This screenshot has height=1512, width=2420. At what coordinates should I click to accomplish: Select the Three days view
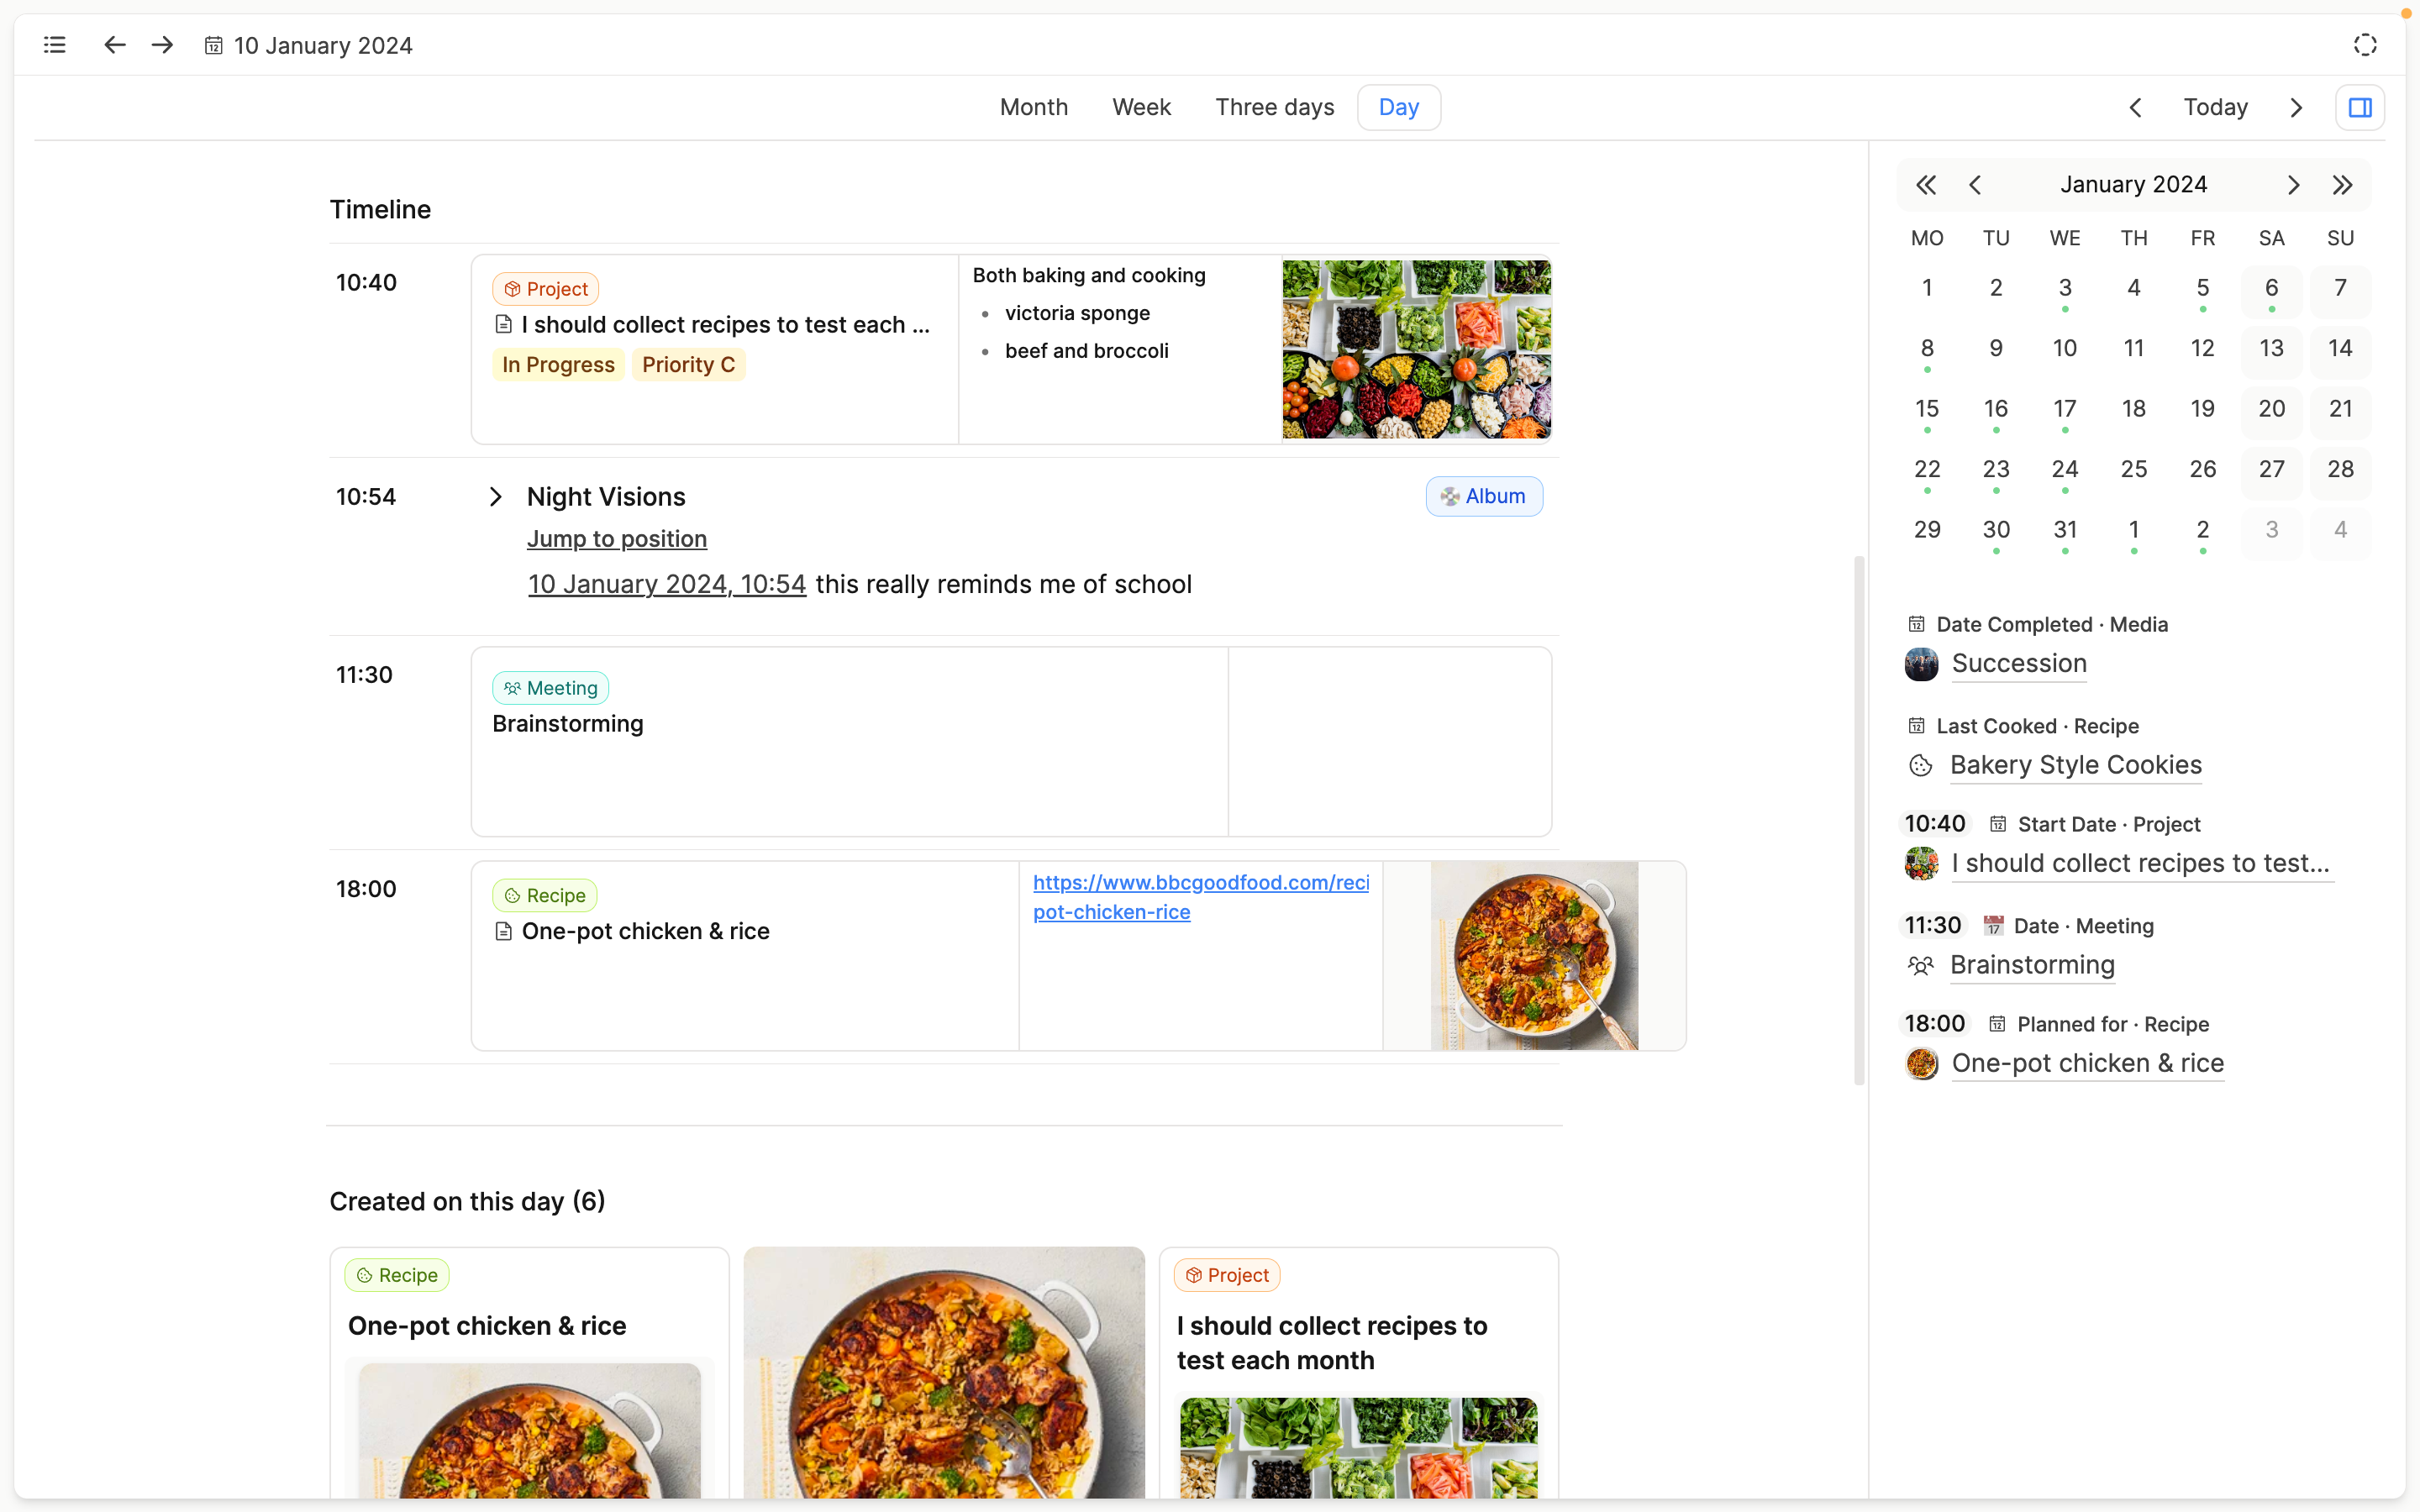click(1274, 107)
